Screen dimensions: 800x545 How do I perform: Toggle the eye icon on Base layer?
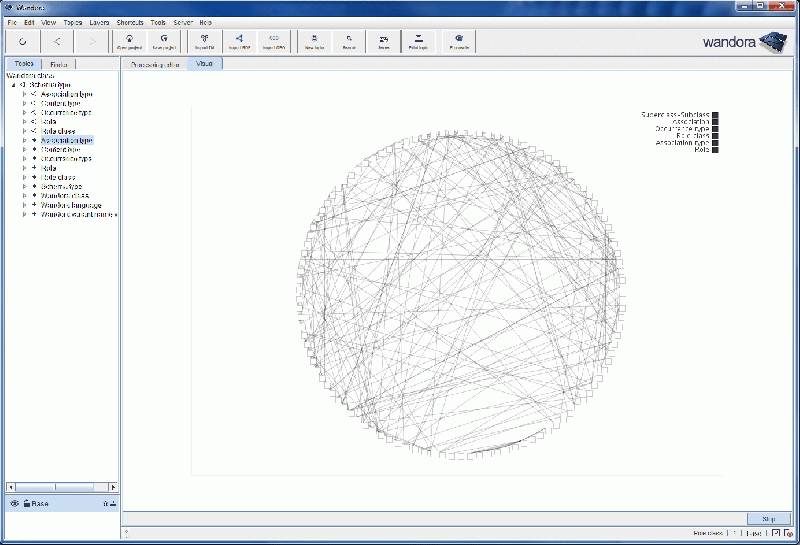[x=14, y=503]
